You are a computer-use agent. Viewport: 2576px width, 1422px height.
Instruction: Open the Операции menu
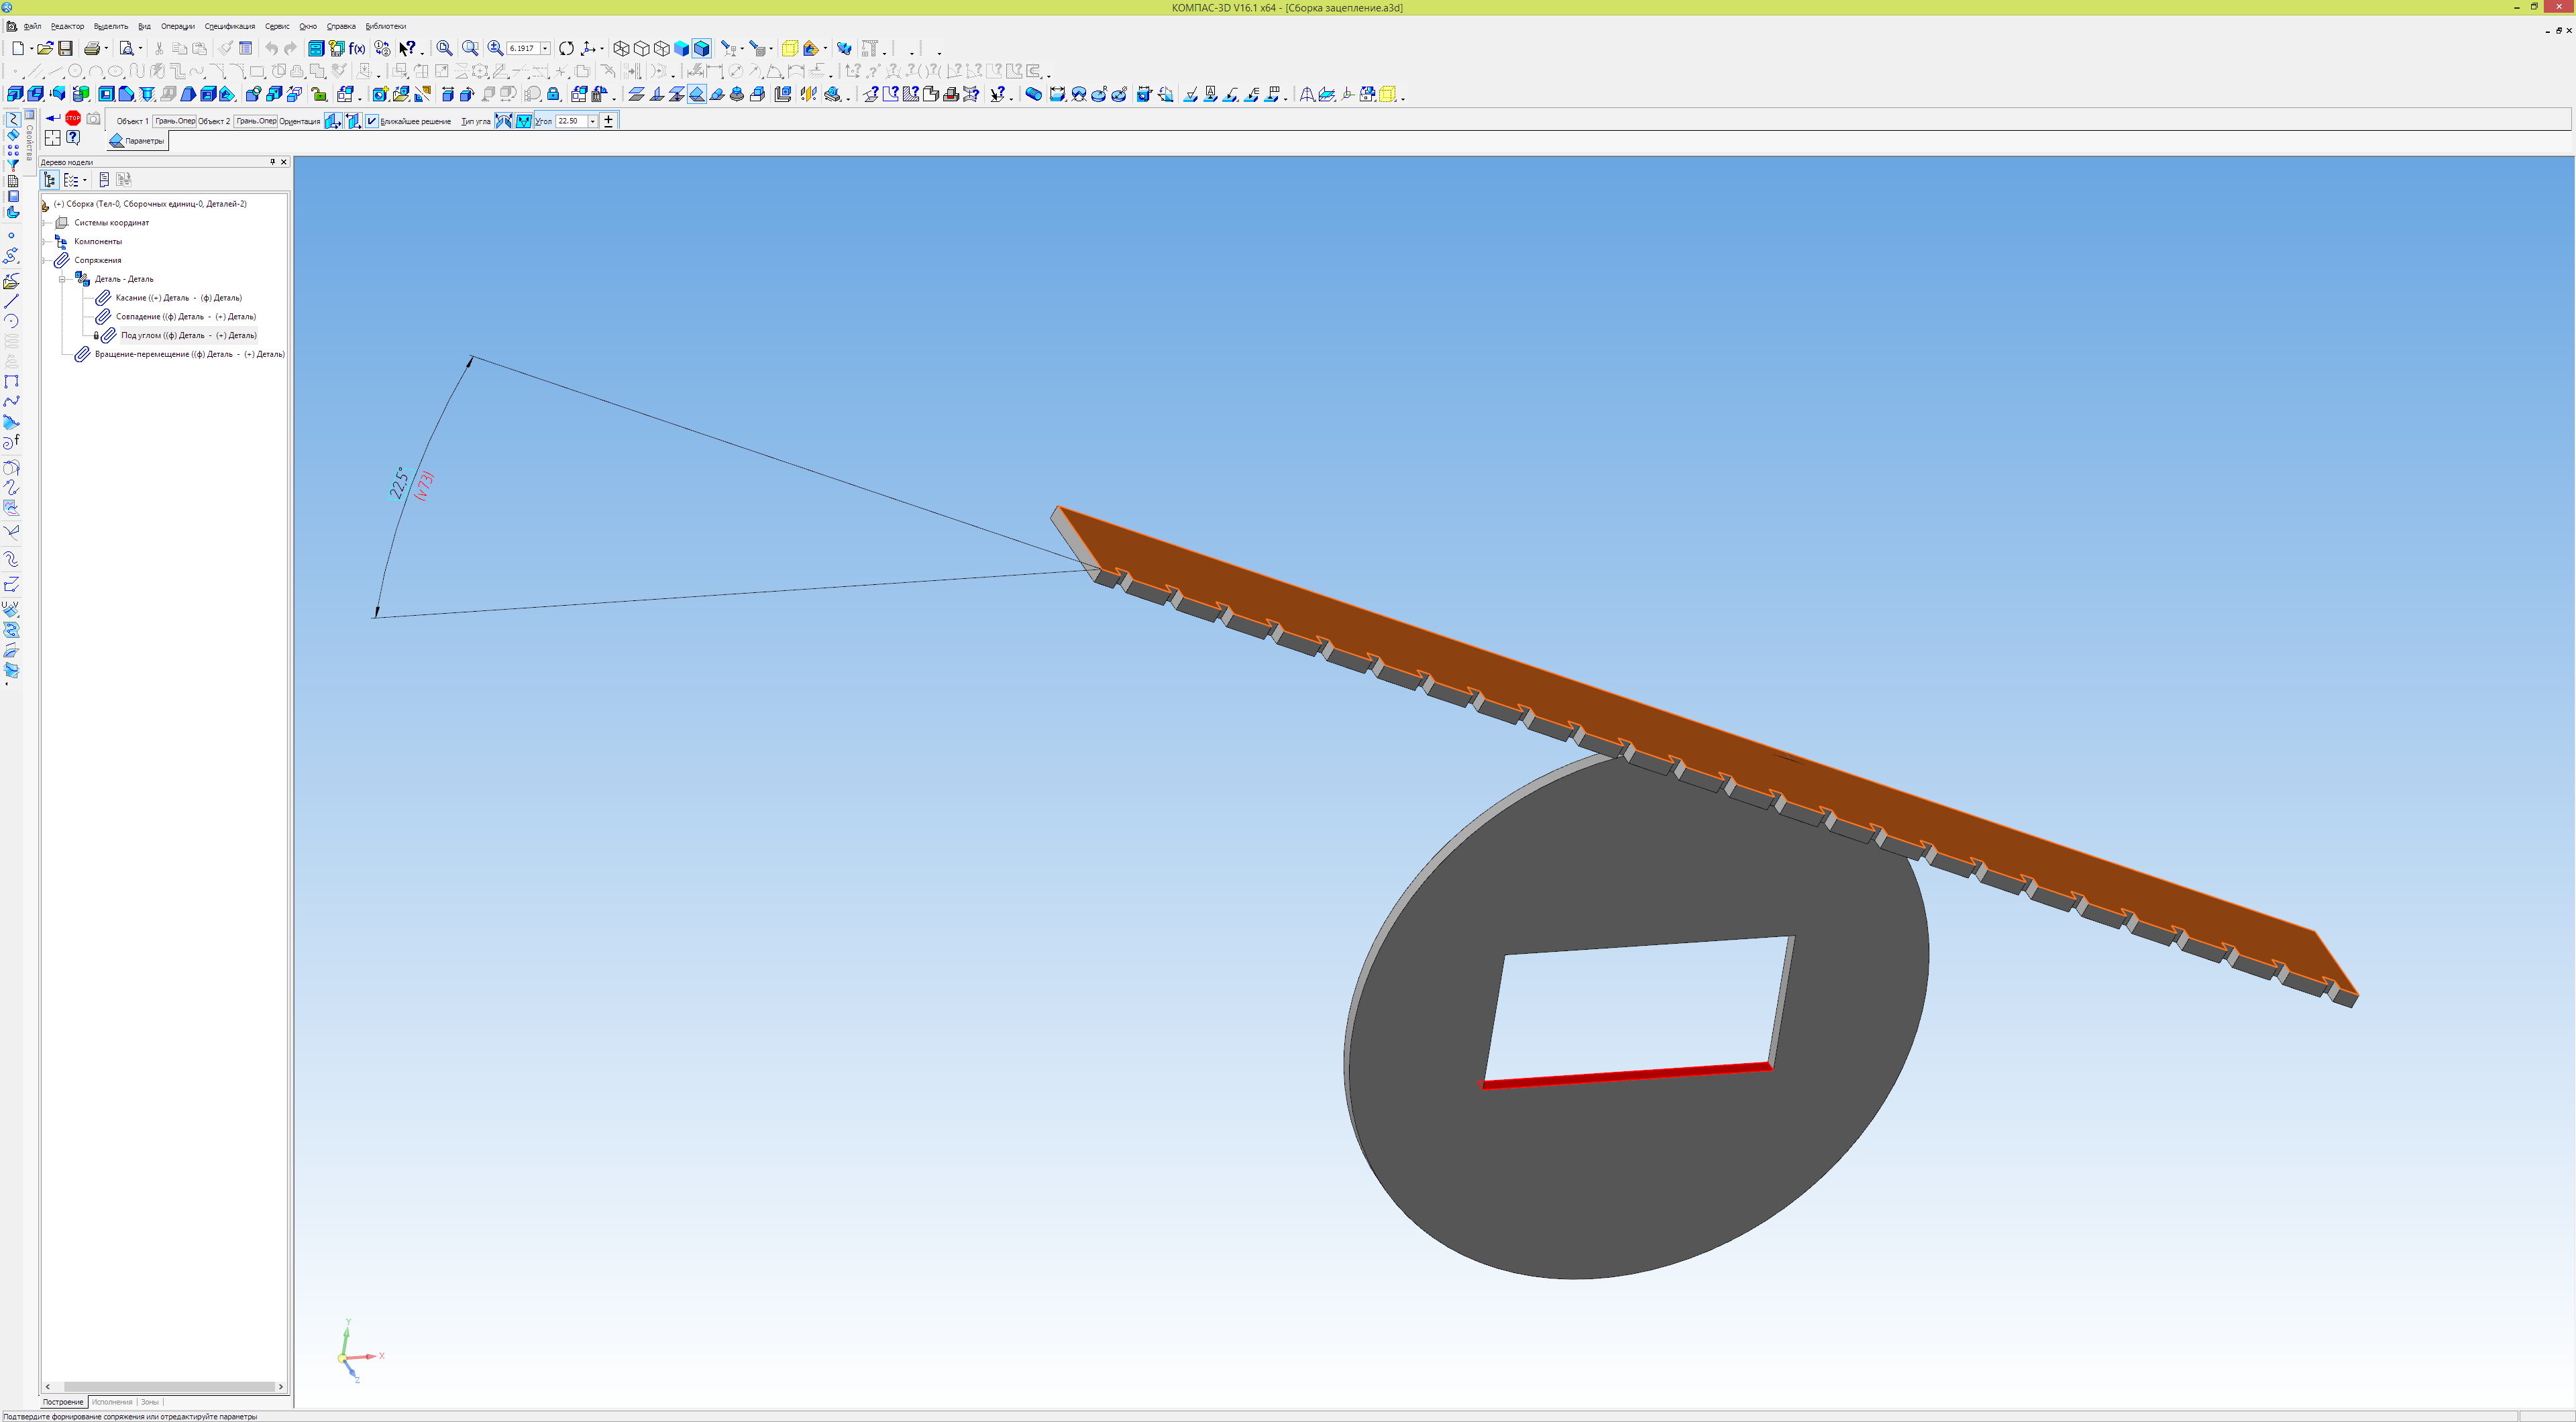tap(178, 26)
